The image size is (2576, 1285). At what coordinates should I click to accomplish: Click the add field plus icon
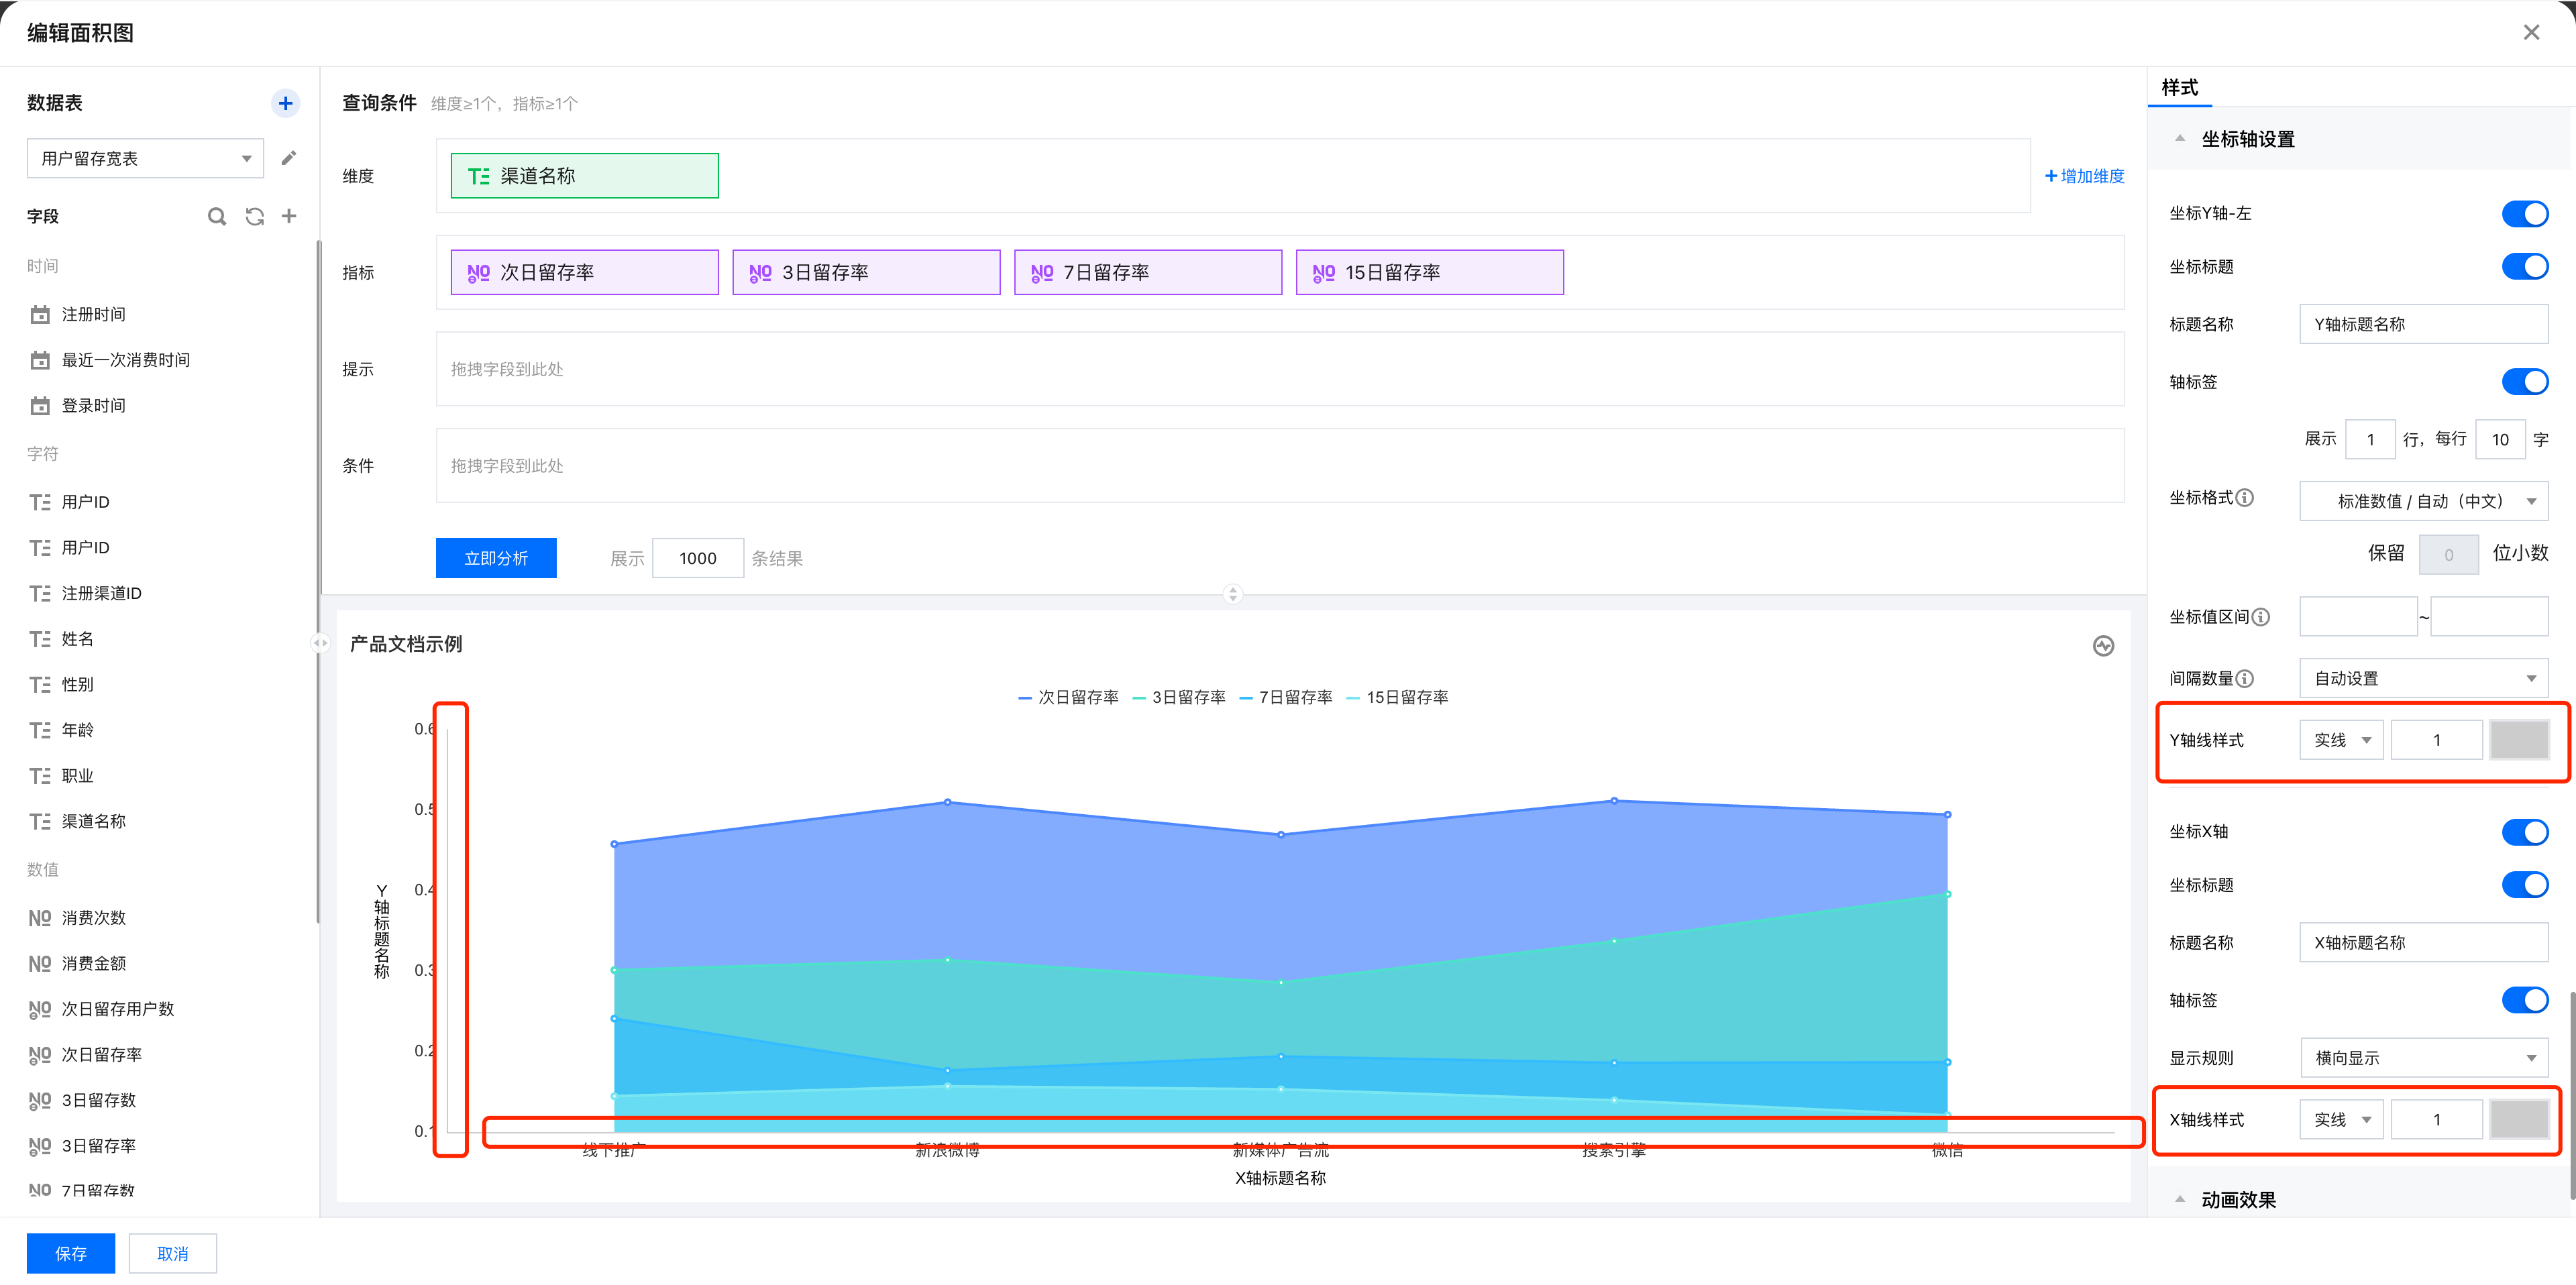pos(289,216)
